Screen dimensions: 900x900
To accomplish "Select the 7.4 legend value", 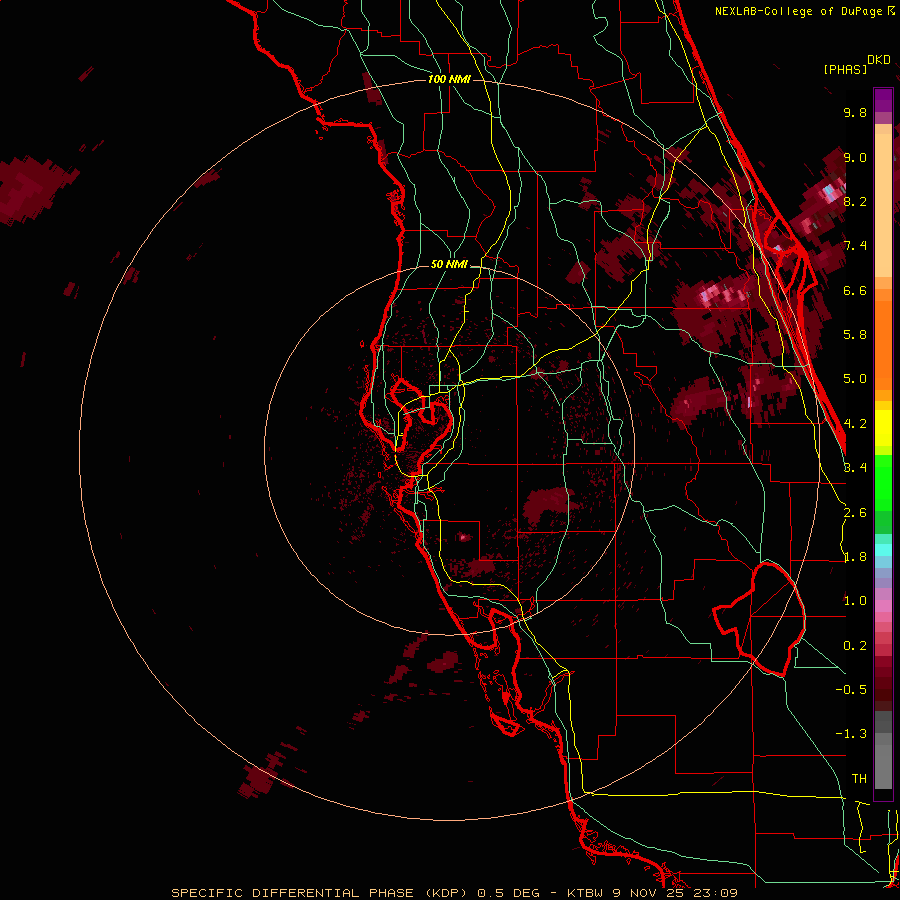I will point(855,246).
